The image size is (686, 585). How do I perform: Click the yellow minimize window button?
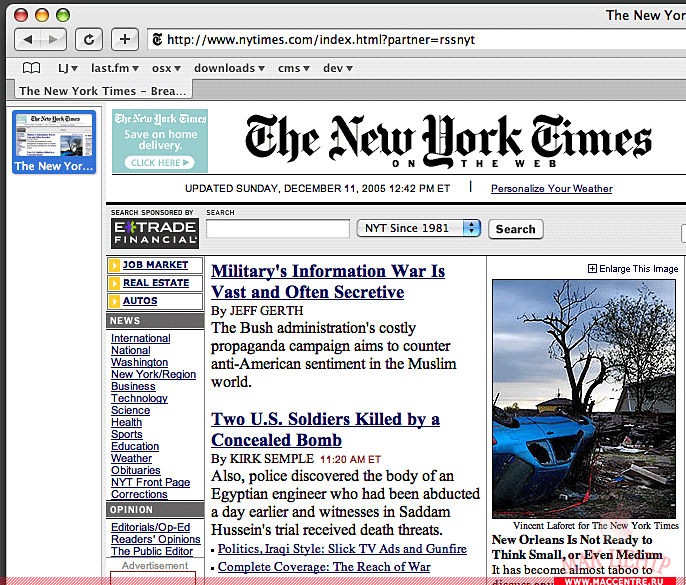[x=42, y=15]
